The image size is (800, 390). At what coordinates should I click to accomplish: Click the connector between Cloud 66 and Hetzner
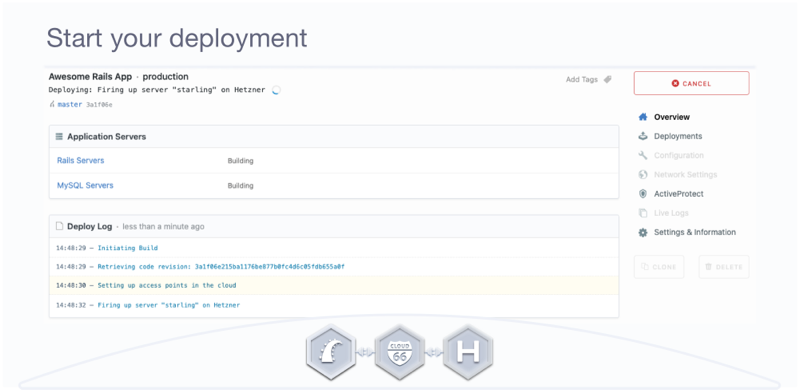coord(434,352)
